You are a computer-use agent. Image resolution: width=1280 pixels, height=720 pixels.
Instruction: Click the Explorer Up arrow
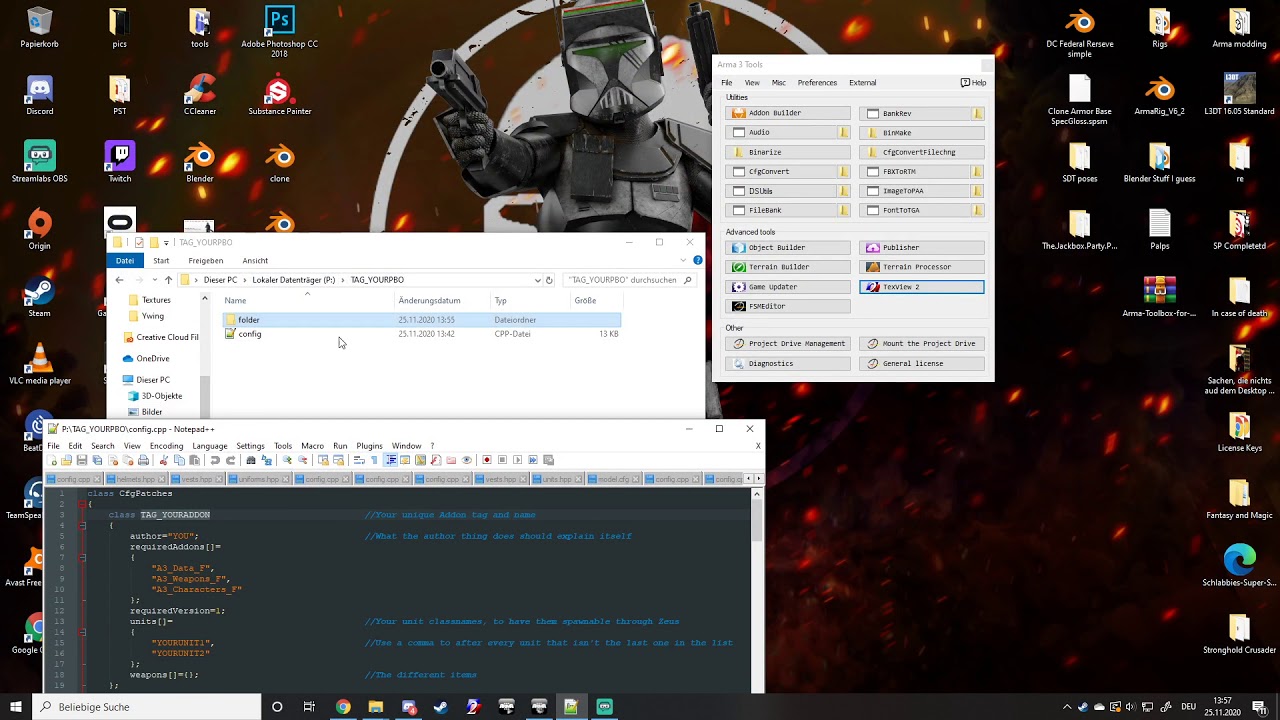click(168, 280)
